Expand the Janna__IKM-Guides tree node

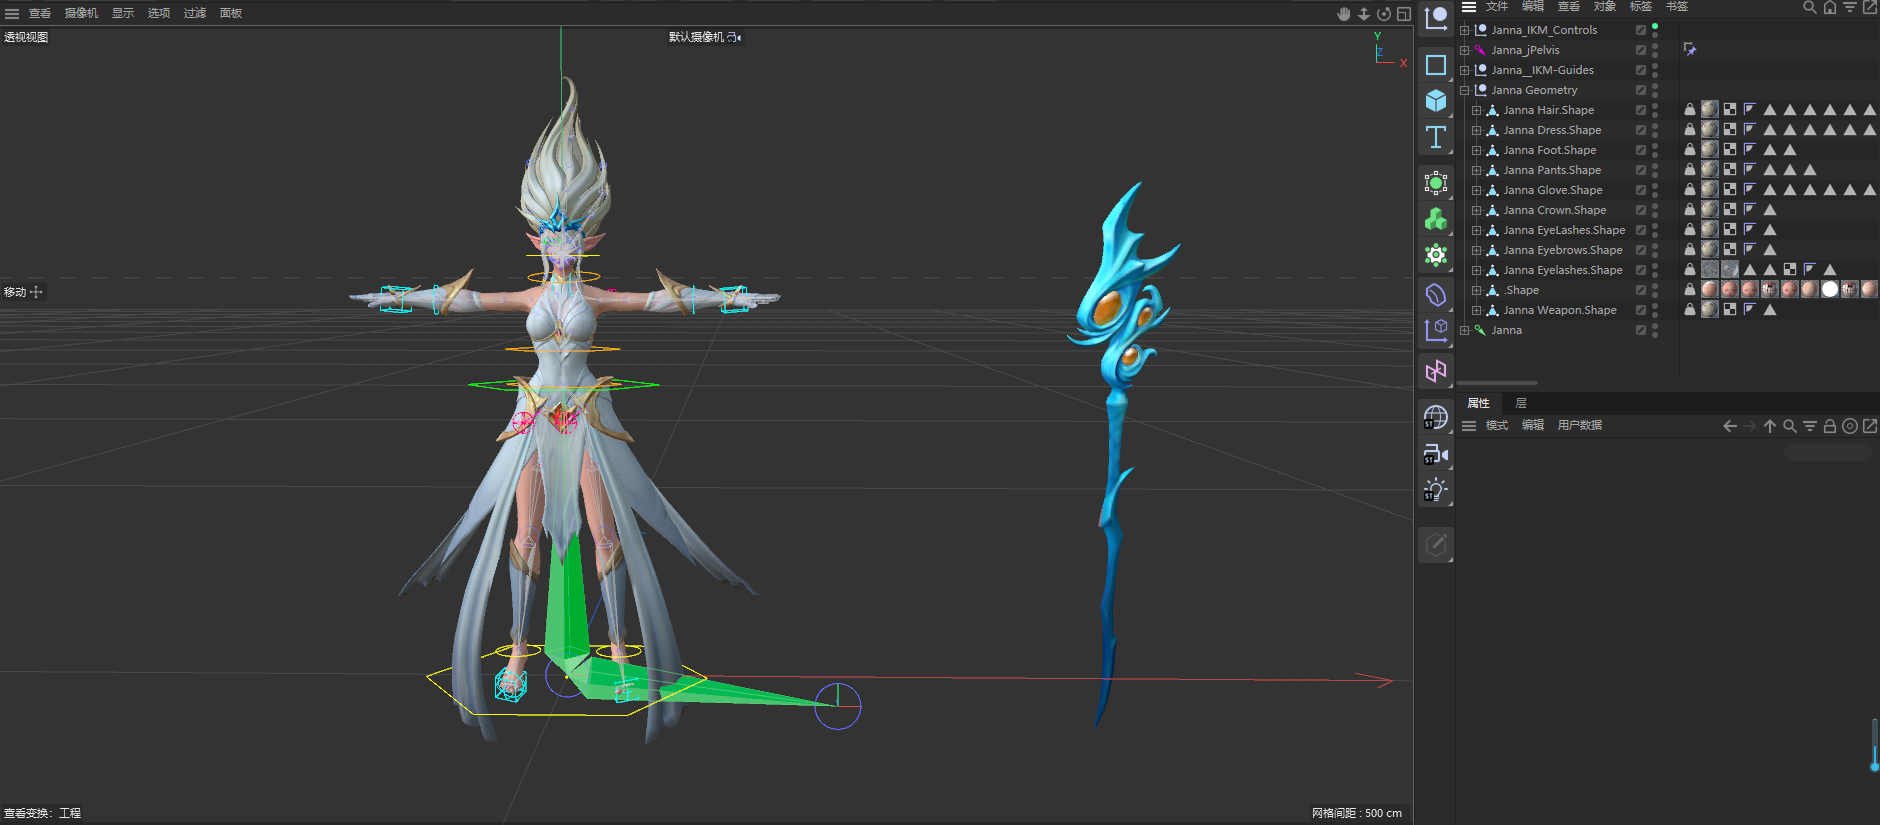(1465, 70)
